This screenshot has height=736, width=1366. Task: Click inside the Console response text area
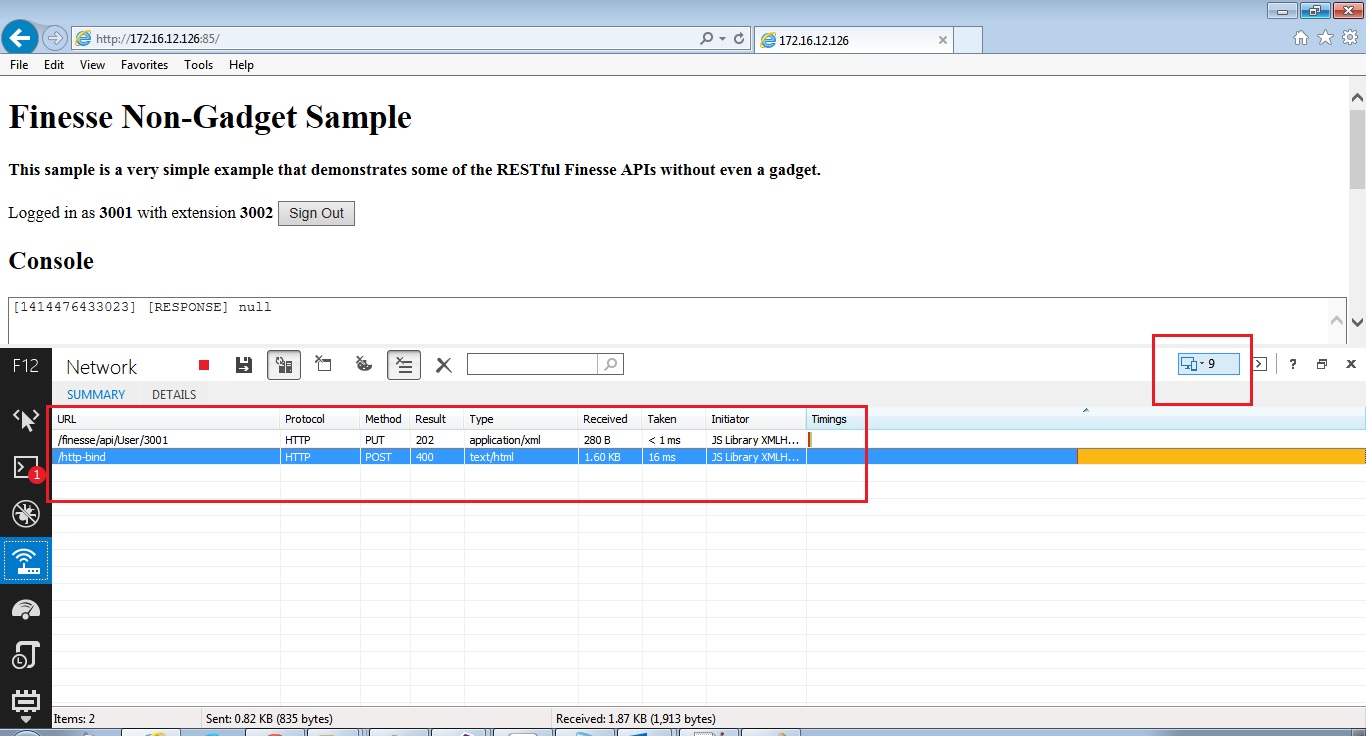pos(669,320)
